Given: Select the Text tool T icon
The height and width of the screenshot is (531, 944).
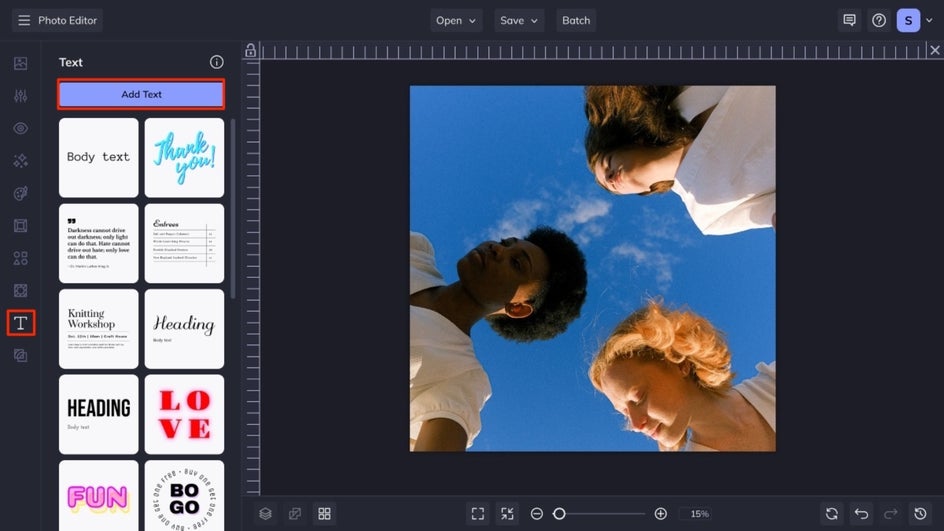Looking at the screenshot, I should coord(20,323).
